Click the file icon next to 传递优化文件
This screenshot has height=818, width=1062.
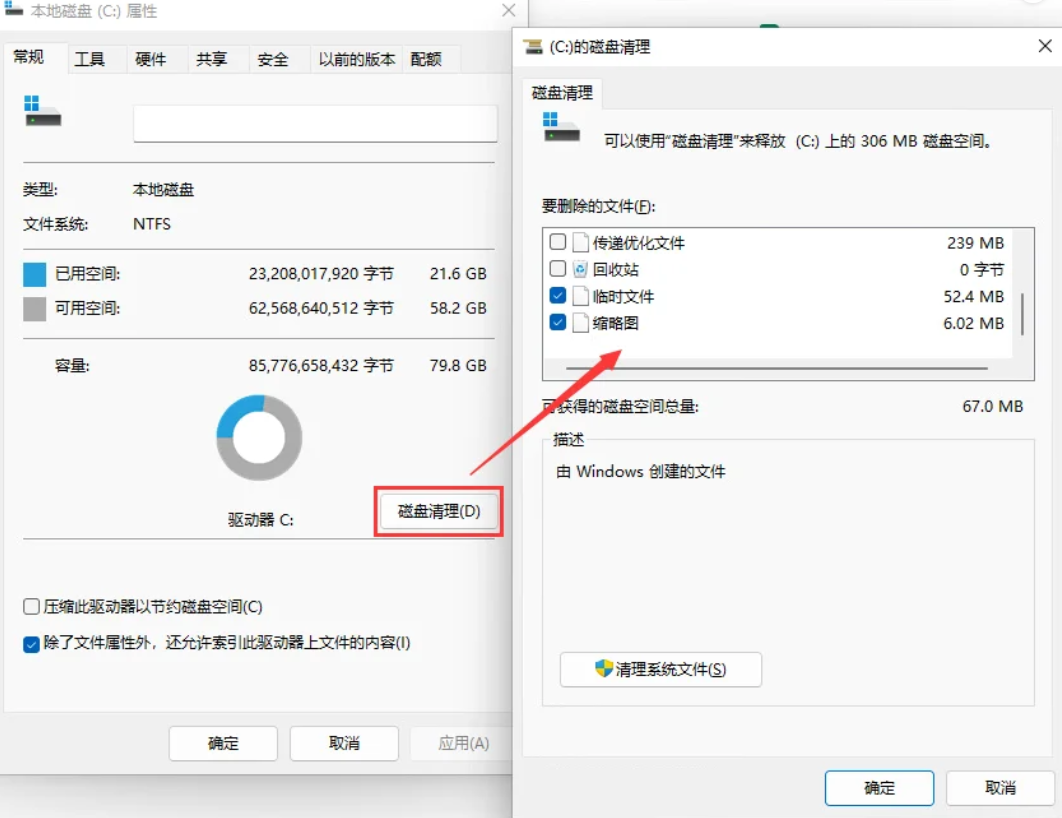580,242
